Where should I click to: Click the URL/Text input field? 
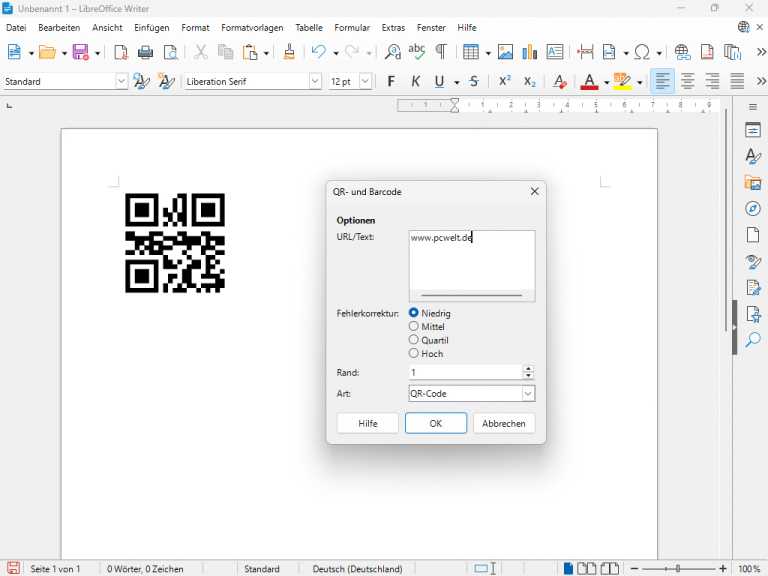[472, 265]
